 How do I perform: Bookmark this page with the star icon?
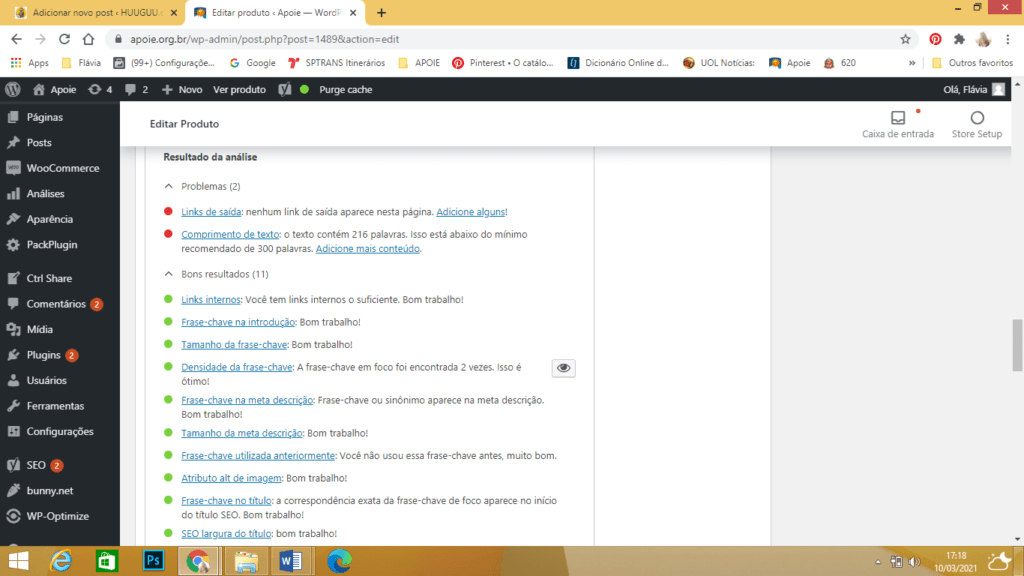905,39
